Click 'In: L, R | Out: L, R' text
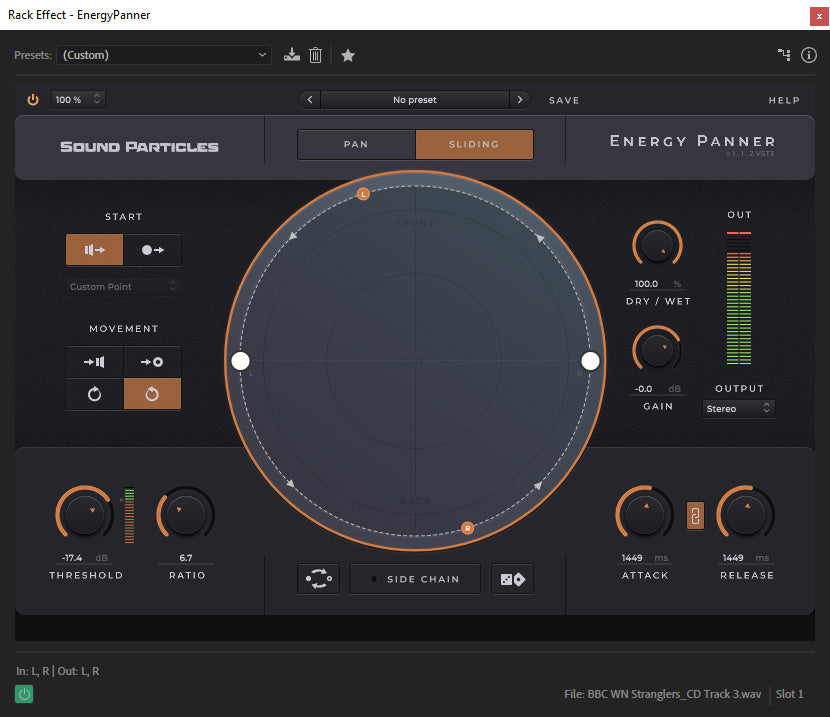The width and height of the screenshot is (830, 717). [57, 671]
